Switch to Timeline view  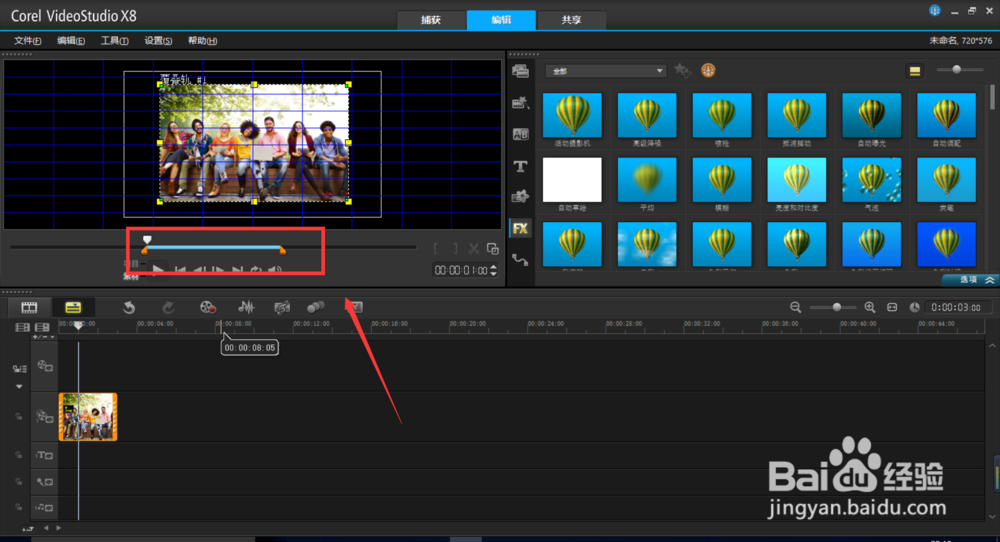coord(73,308)
